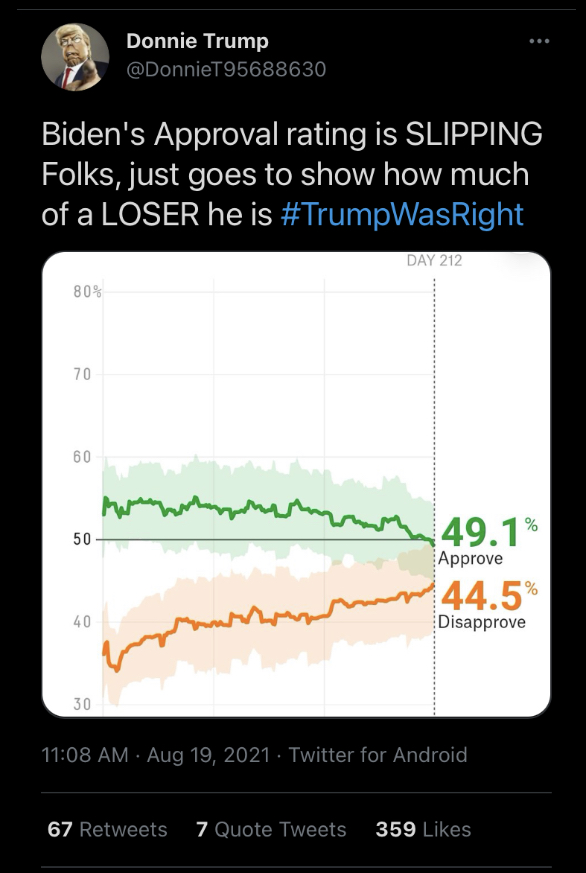View the 67 Retweets list
This screenshot has height=873, width=586.
(x=107, y=830)
